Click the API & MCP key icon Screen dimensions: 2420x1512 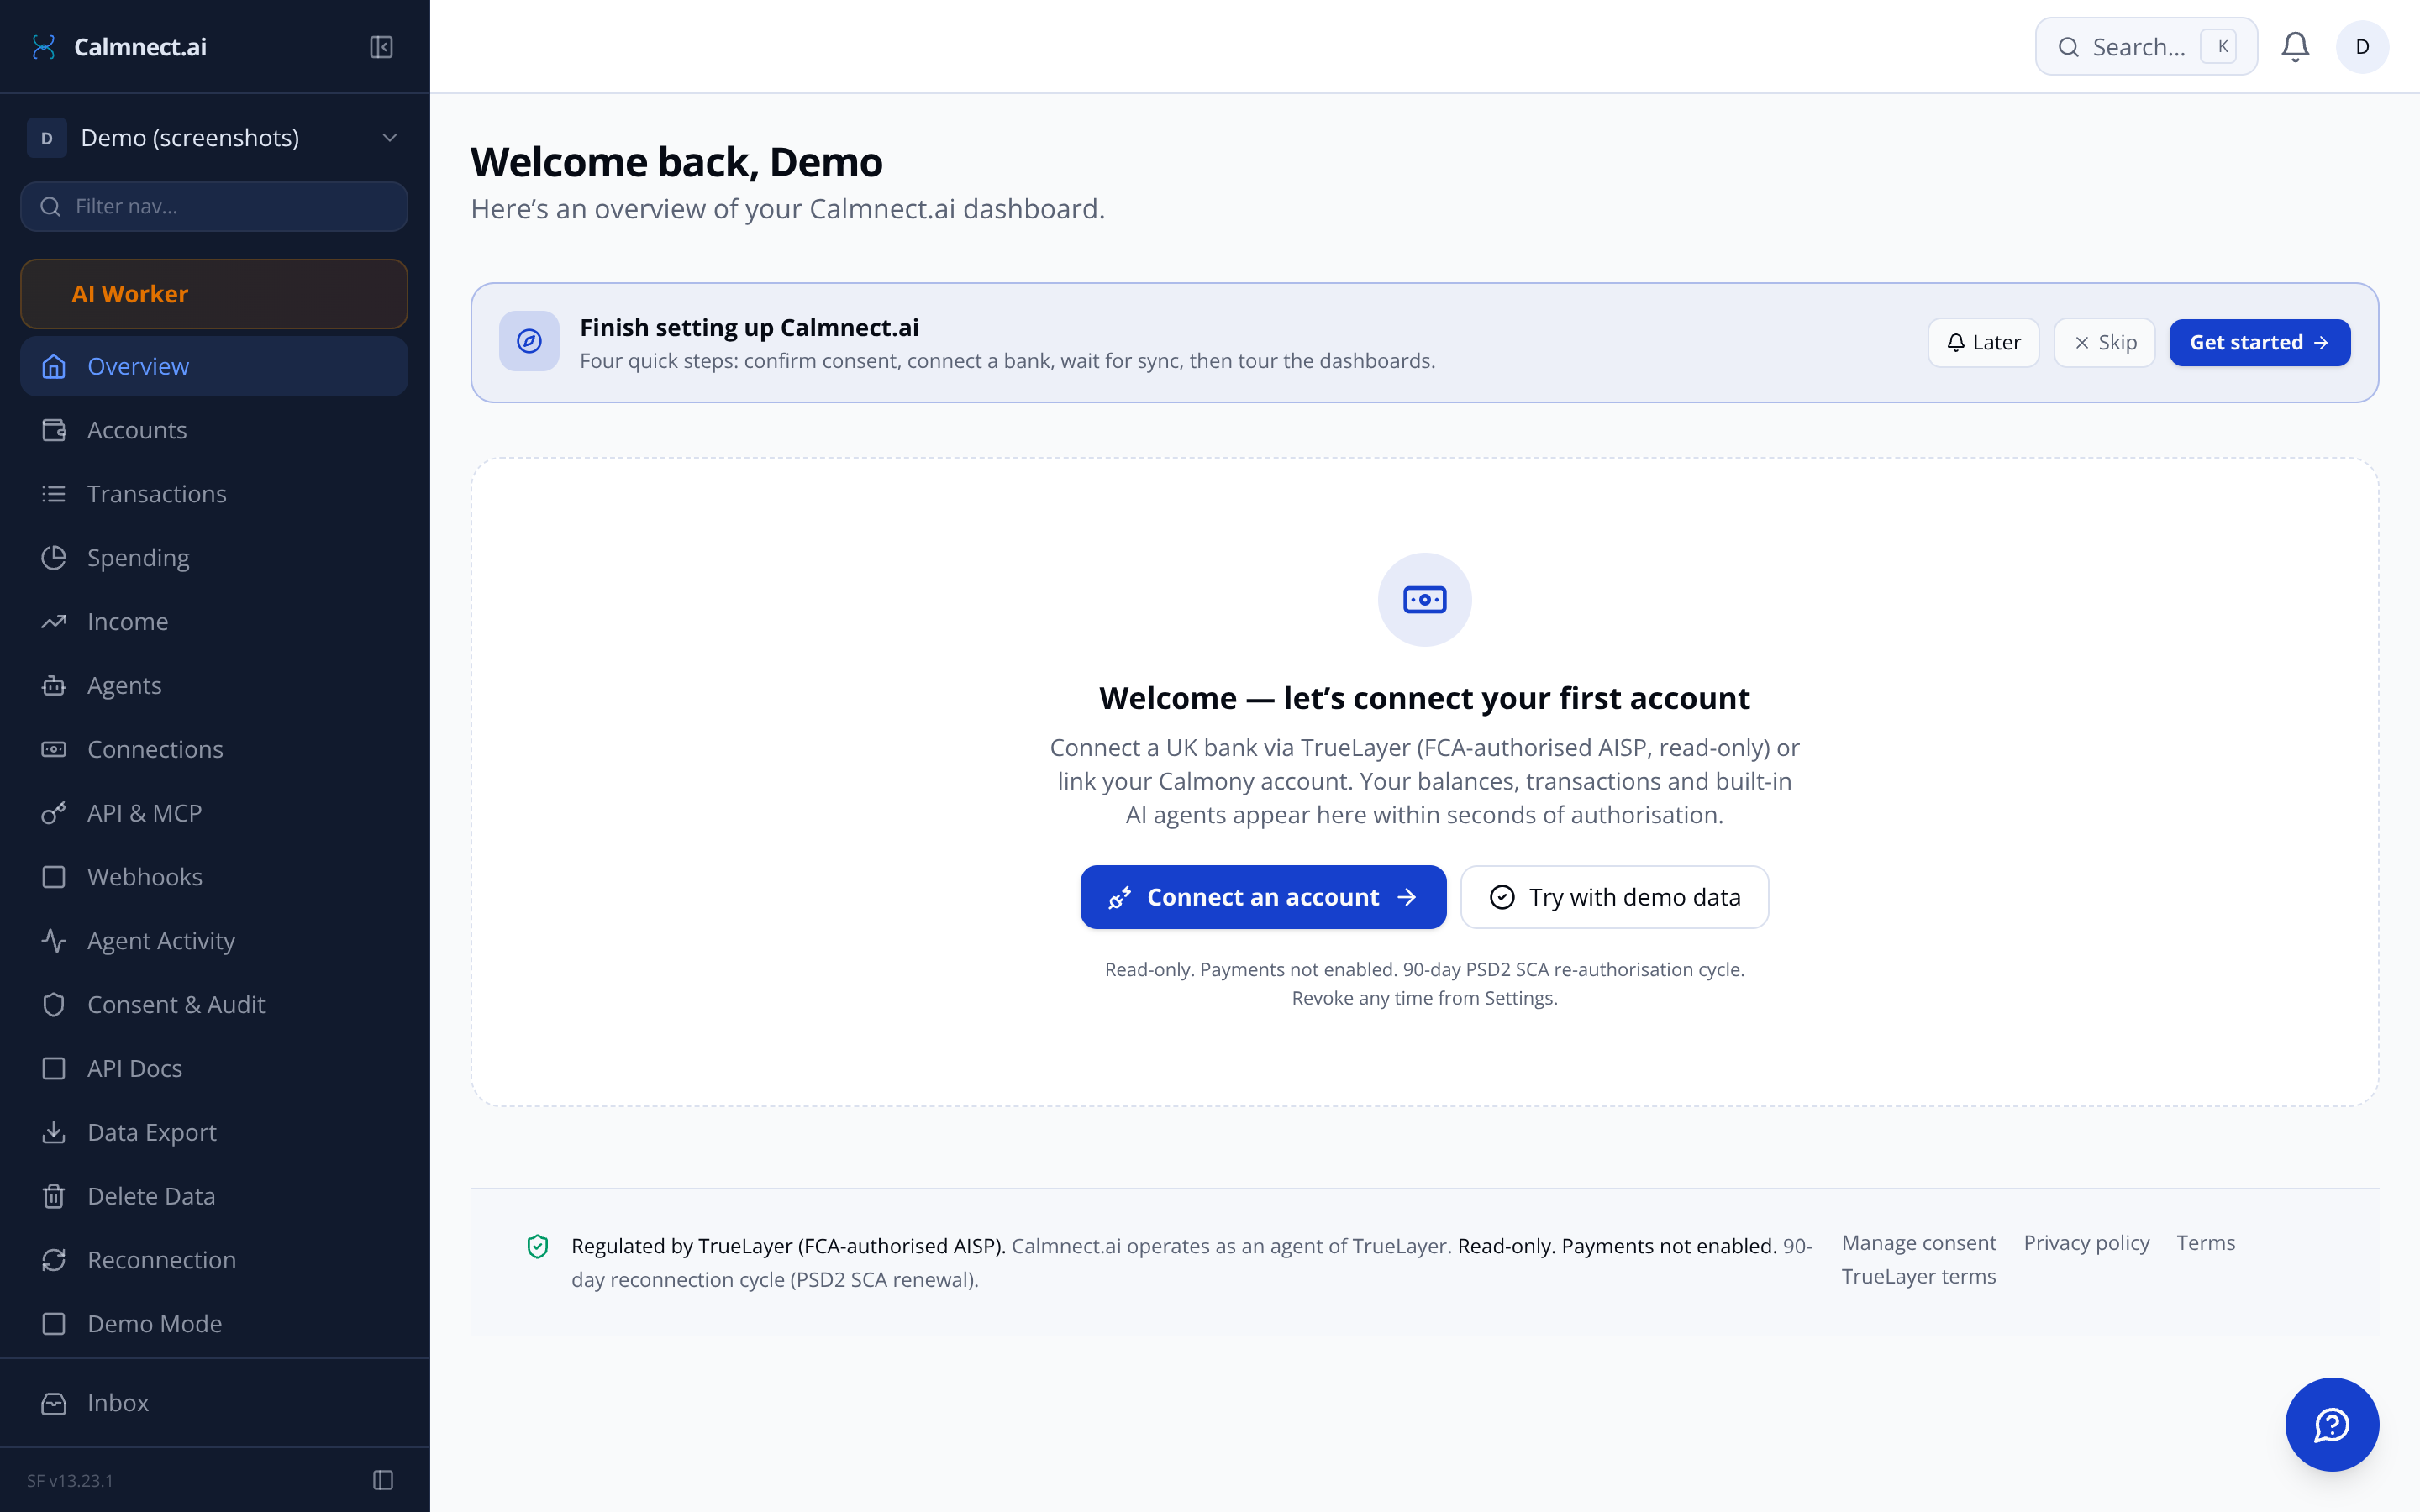click(54, 813)
